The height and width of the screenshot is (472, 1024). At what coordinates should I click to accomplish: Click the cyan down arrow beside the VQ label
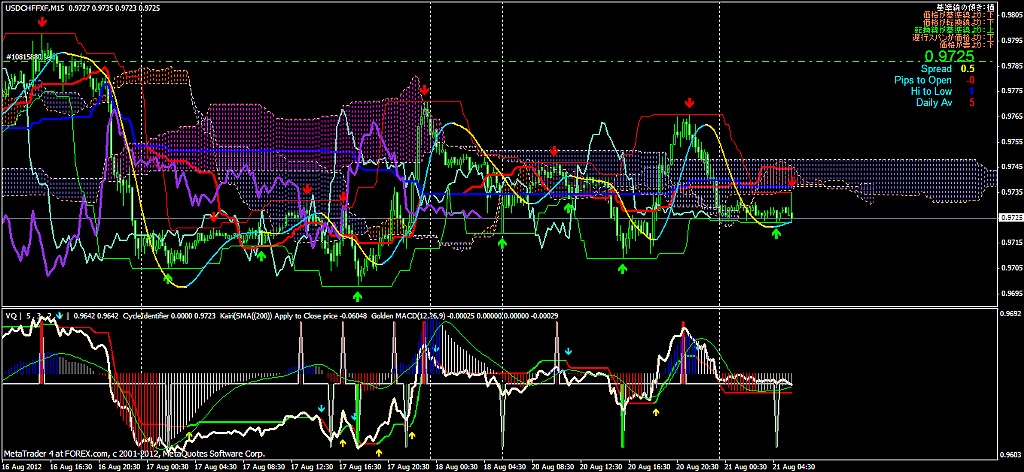(60, 315)
